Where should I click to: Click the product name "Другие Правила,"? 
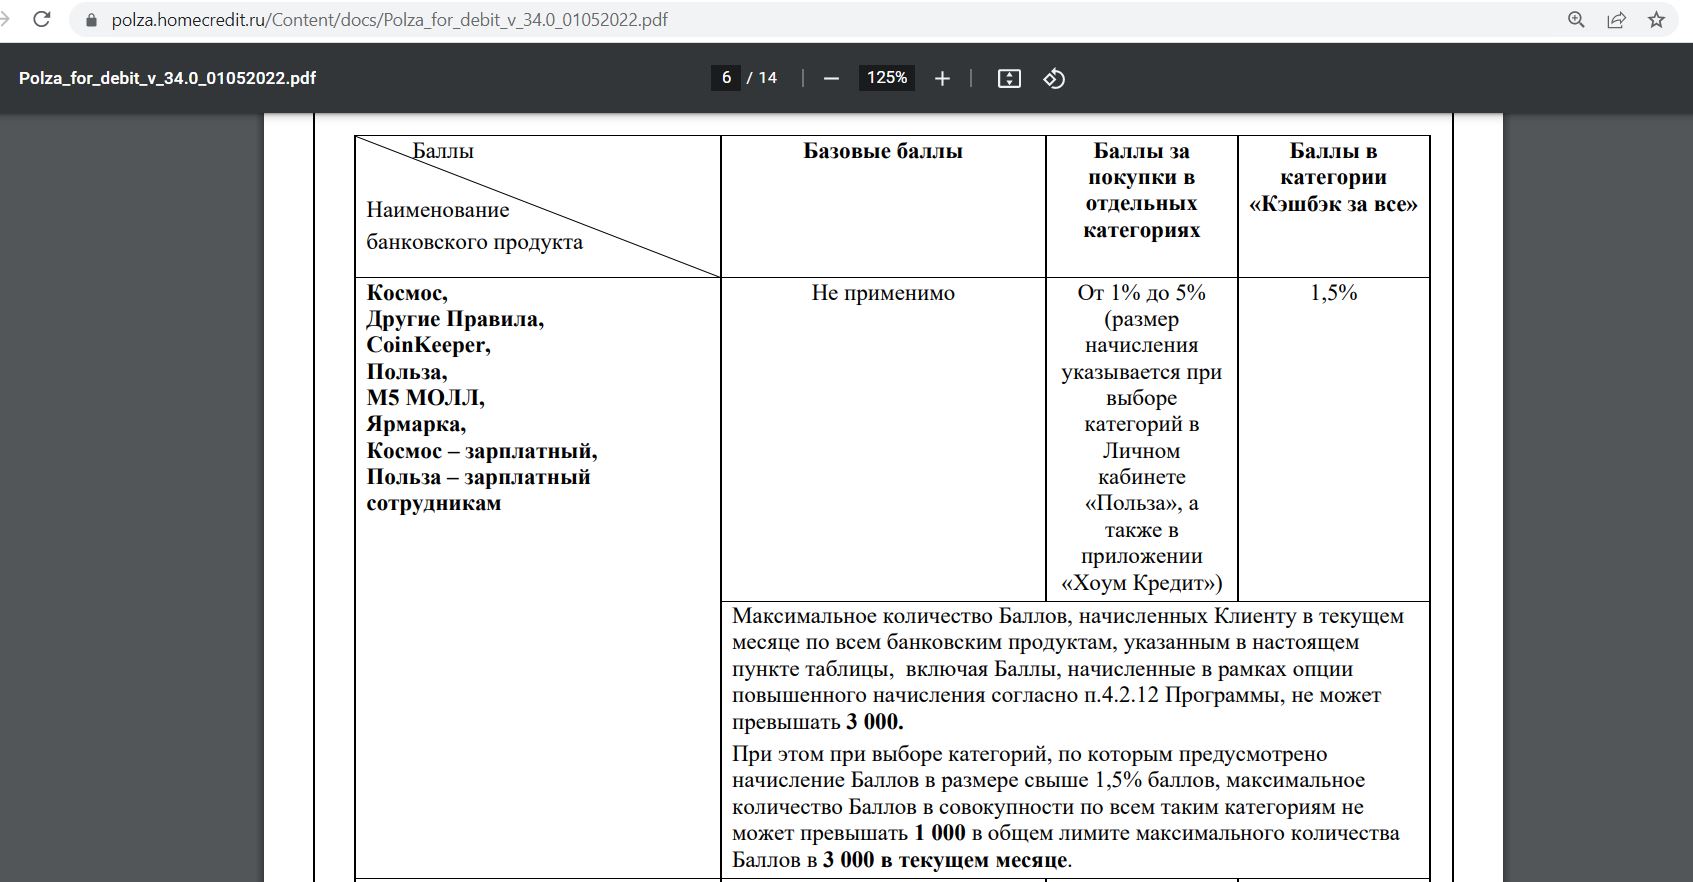(455, 319)
